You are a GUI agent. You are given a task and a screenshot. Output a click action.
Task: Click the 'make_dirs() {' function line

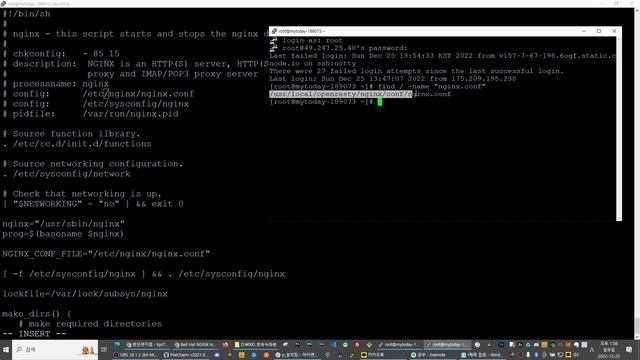click(37, 314)
